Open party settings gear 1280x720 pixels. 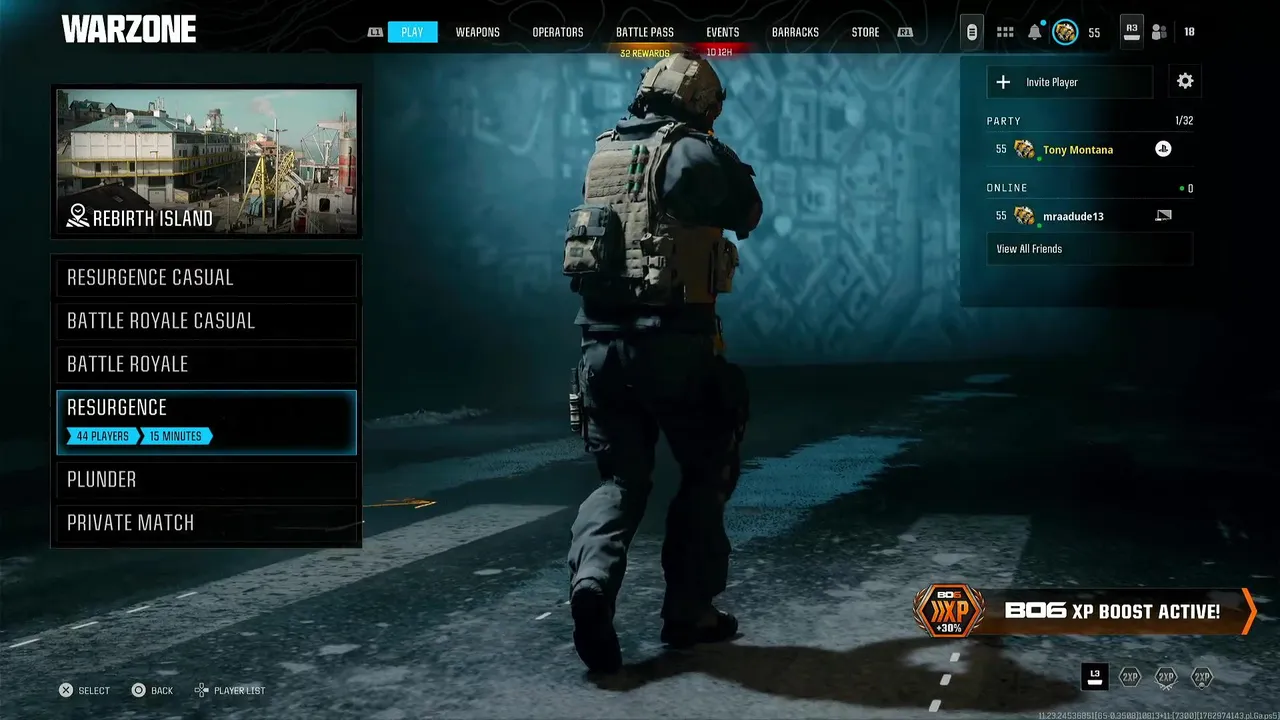pyautogui.click(x=1185, y=82)
